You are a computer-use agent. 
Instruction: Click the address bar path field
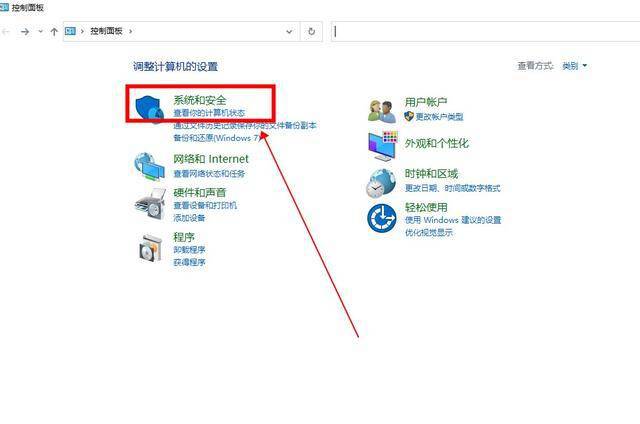pos(182,31)
